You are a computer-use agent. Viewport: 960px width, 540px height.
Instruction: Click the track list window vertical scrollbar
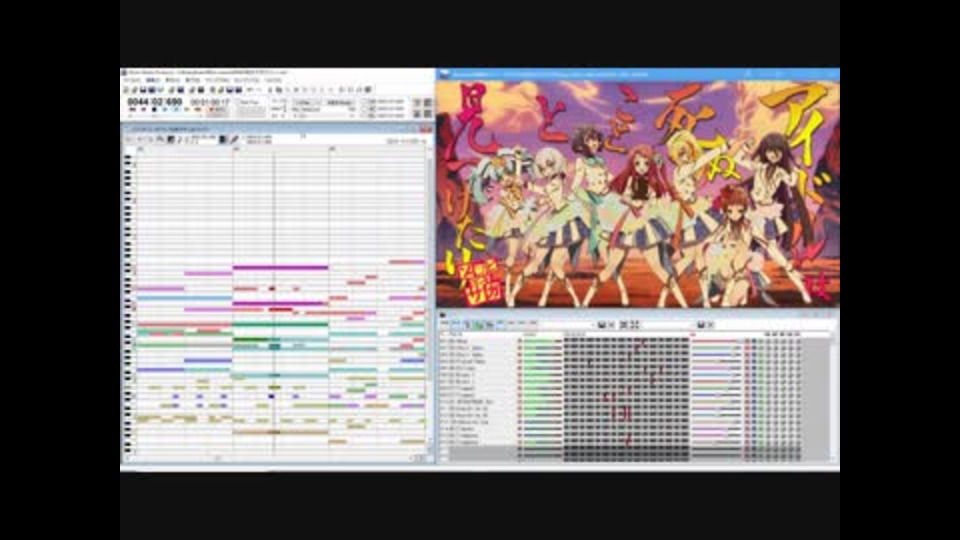coord(834,396)
